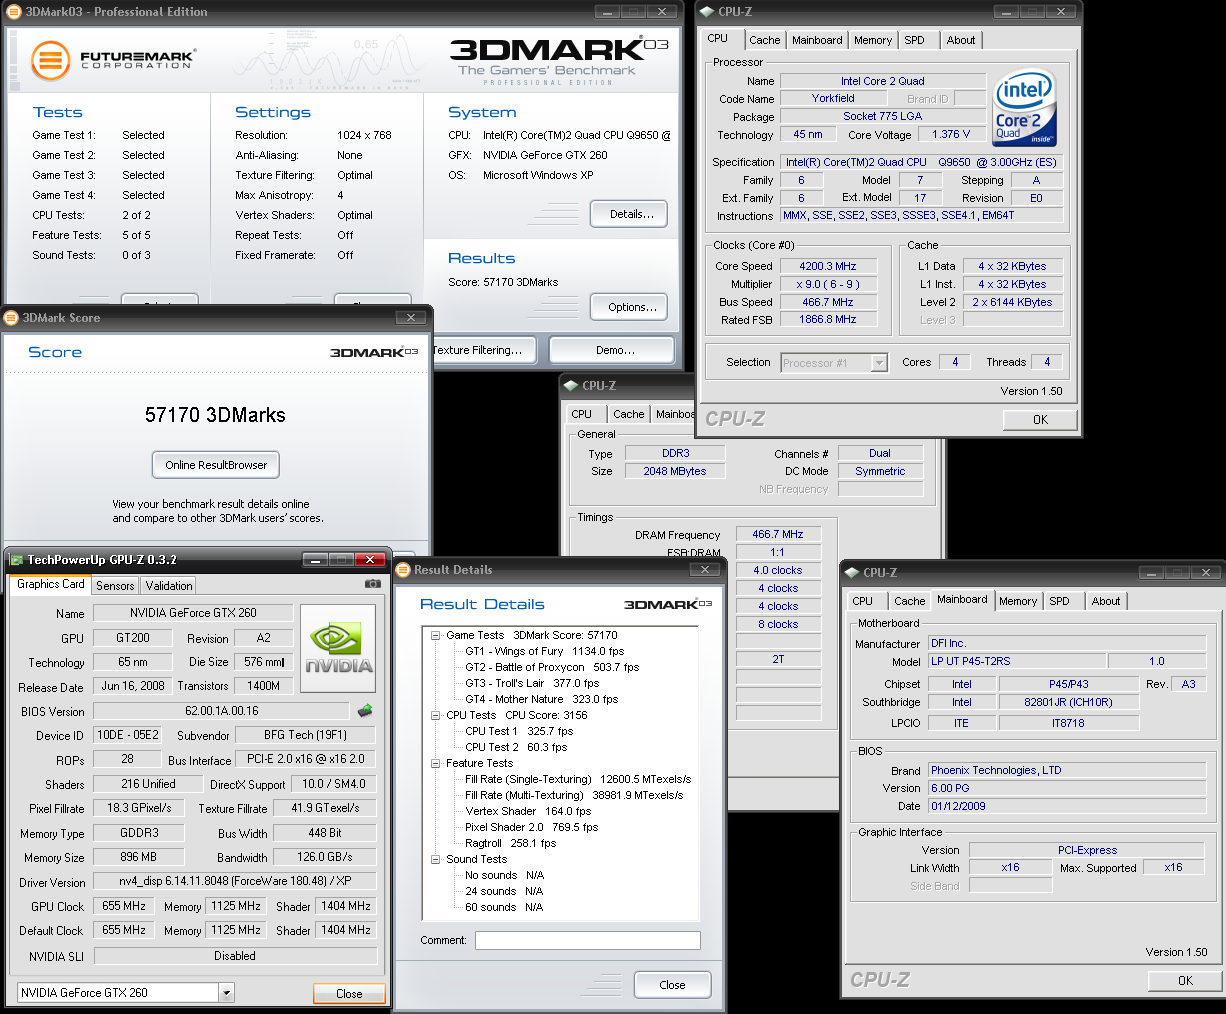Click the Score: 57170 3DMarks text under Results
The width and height of the screenshot is (1226, 1014).
(x=503, y=282)
